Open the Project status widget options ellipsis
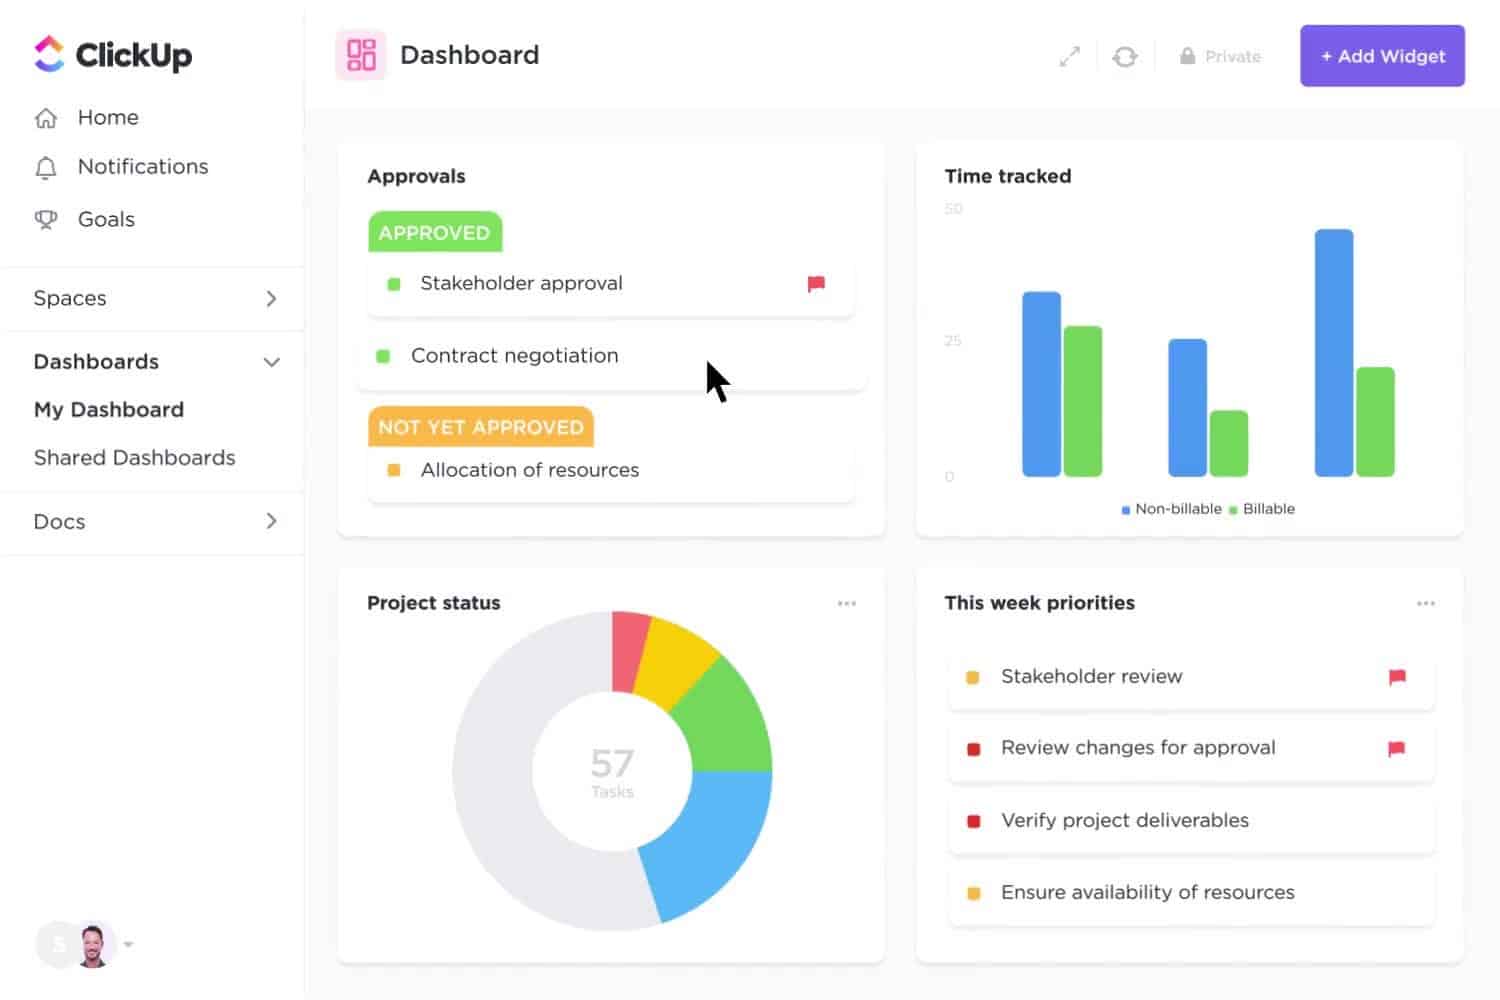 click(x=847, y=603)
